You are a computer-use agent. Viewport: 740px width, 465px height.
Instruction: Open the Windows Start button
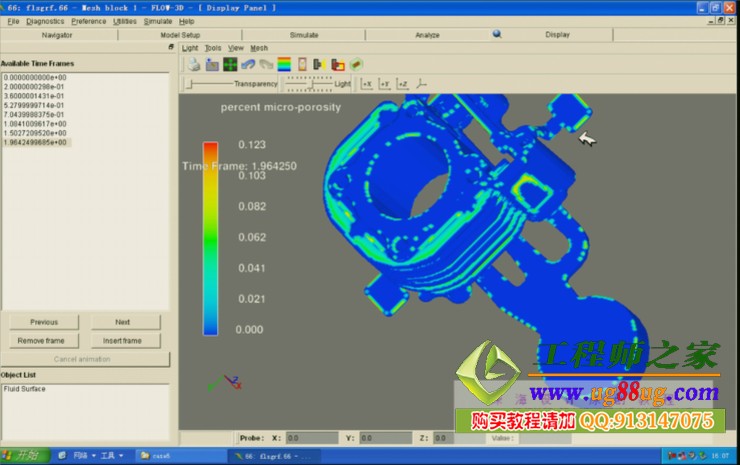(x=22, y=455)
